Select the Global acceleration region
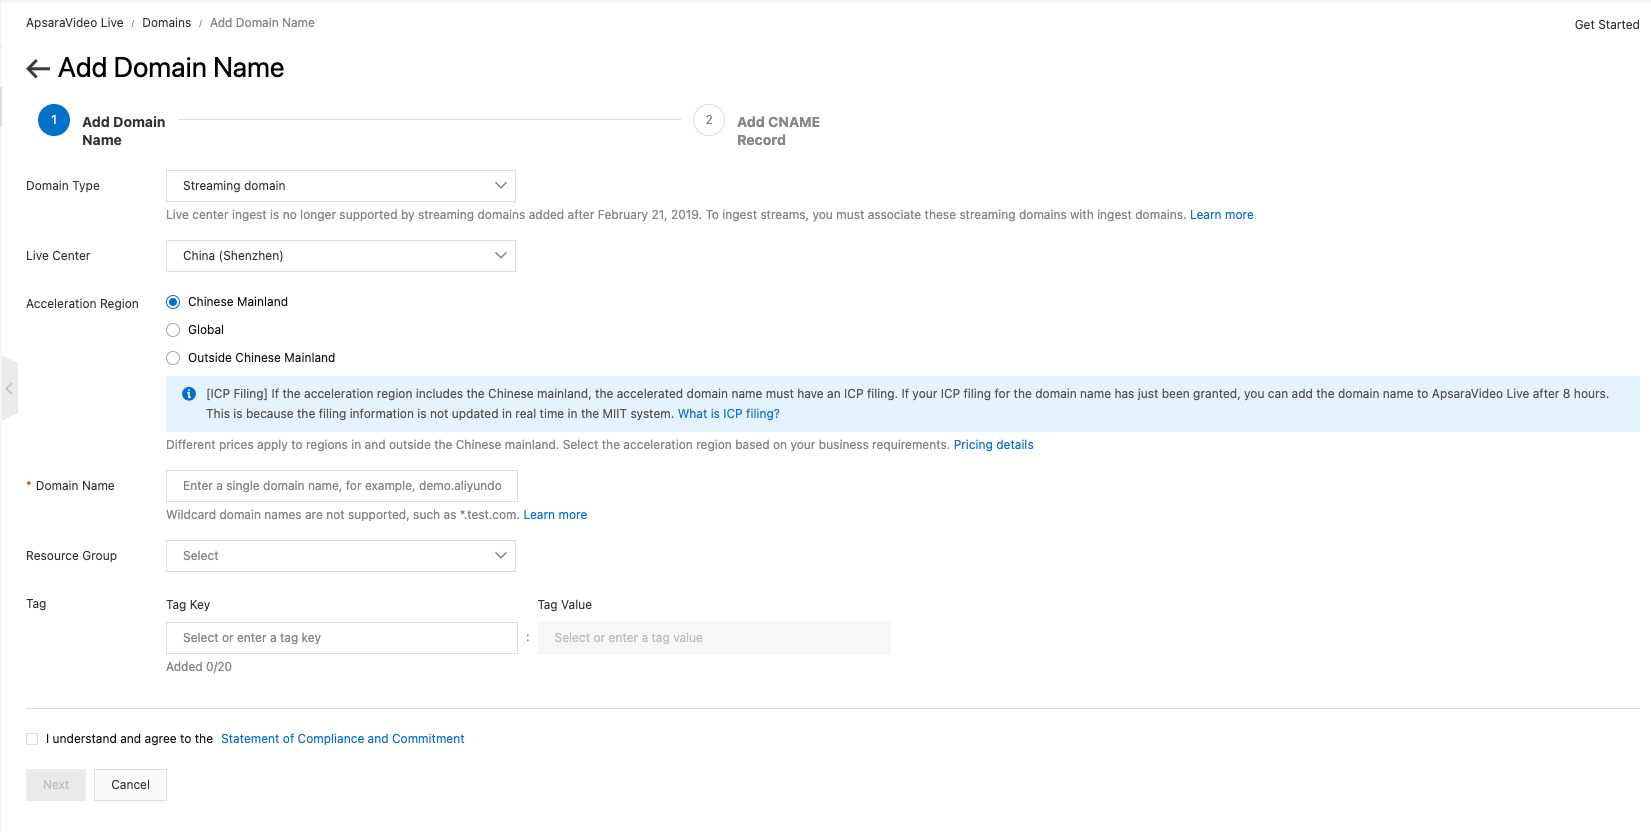The height and width of the screenshot is (832, 1651). point(173,330)
